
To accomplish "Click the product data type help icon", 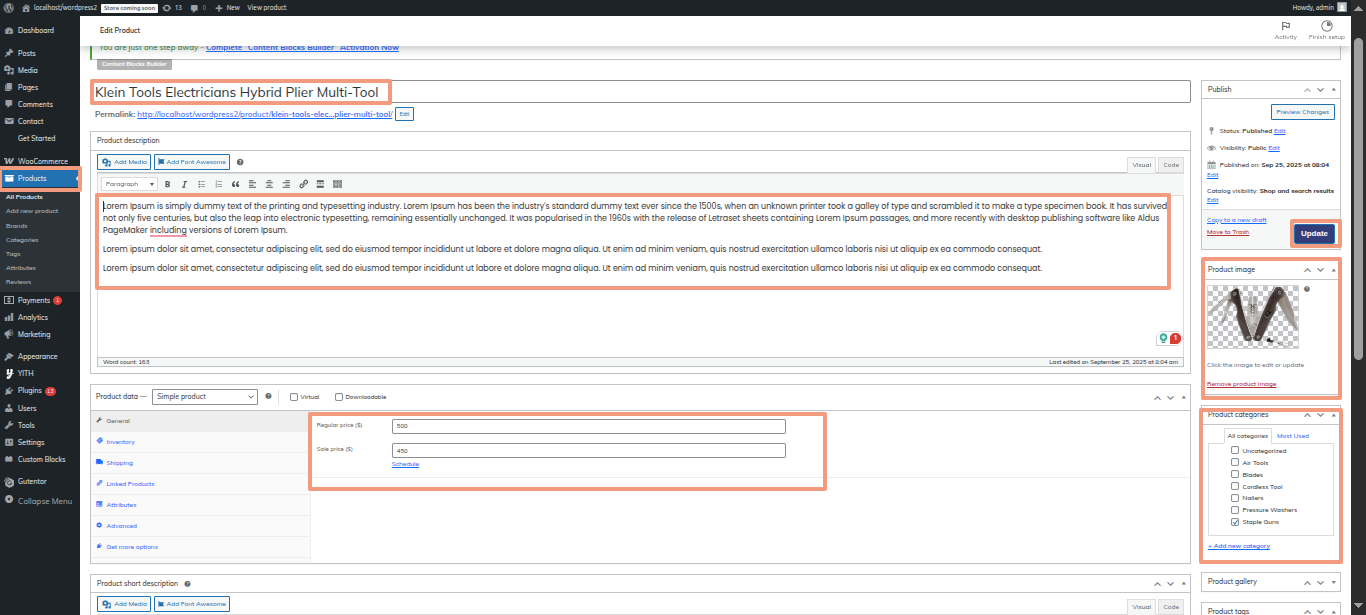I will coord(269,396).
